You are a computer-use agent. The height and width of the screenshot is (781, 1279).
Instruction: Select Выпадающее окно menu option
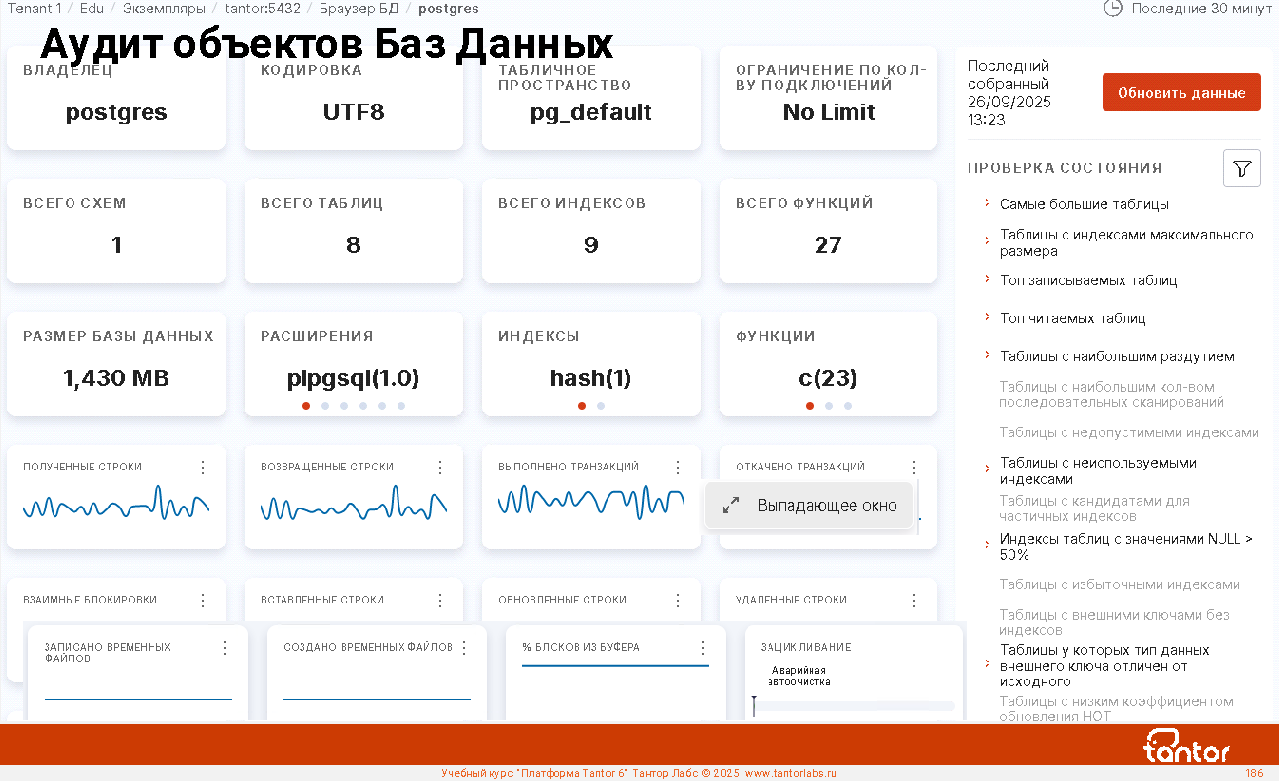(x=826, y=505)
